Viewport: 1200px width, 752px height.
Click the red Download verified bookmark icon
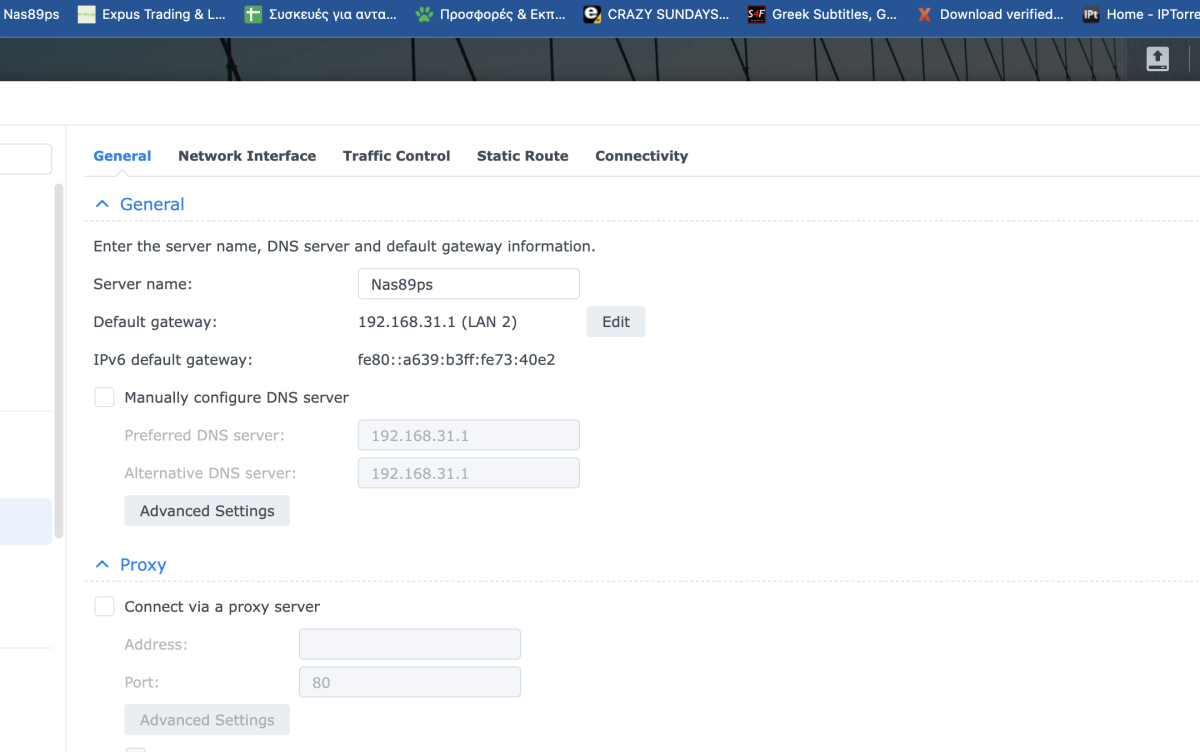923,14
